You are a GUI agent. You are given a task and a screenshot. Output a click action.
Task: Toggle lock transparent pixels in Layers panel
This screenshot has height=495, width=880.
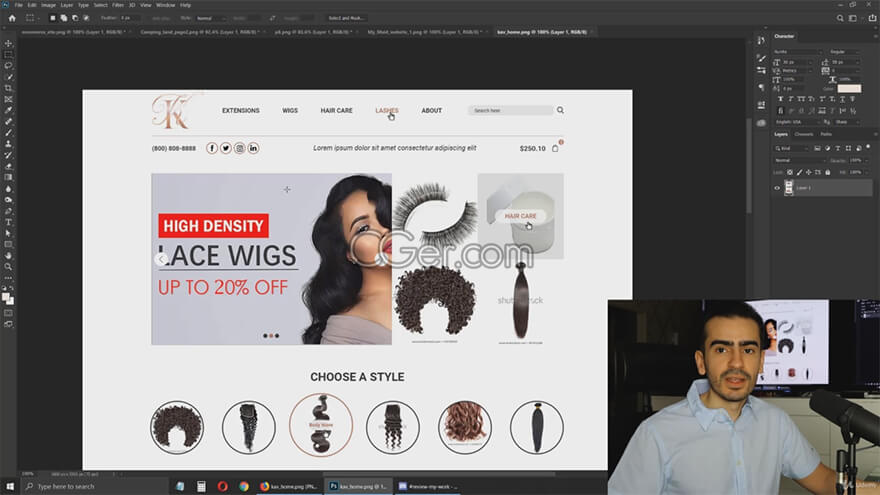[790, 172]
